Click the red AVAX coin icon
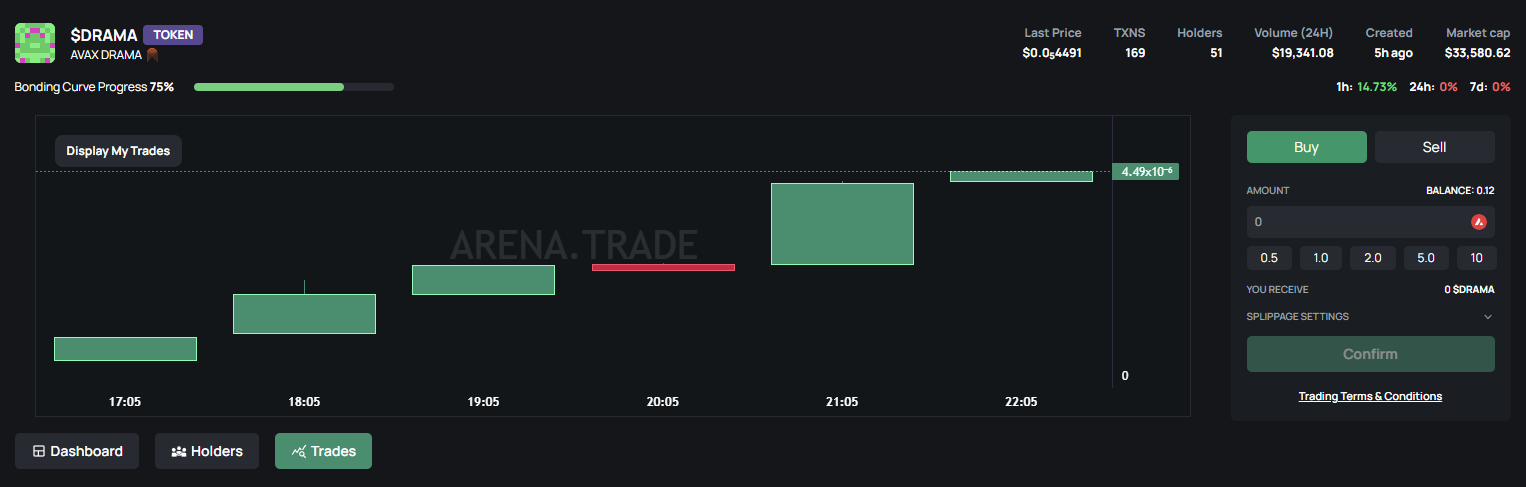The height and width of the screenshot is (487, 1526). tap(1478, 222)
